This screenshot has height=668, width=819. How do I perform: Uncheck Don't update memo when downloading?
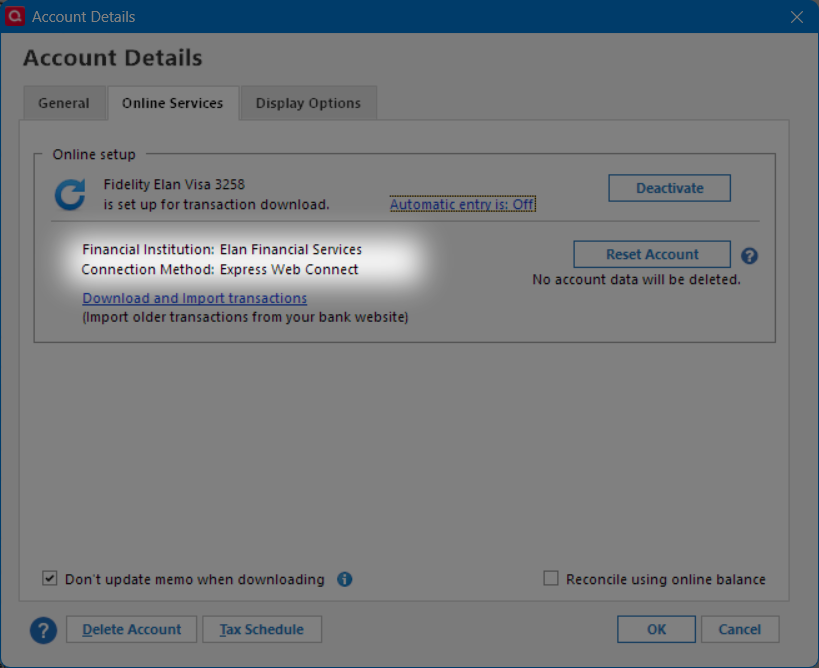tap(50, 579)
